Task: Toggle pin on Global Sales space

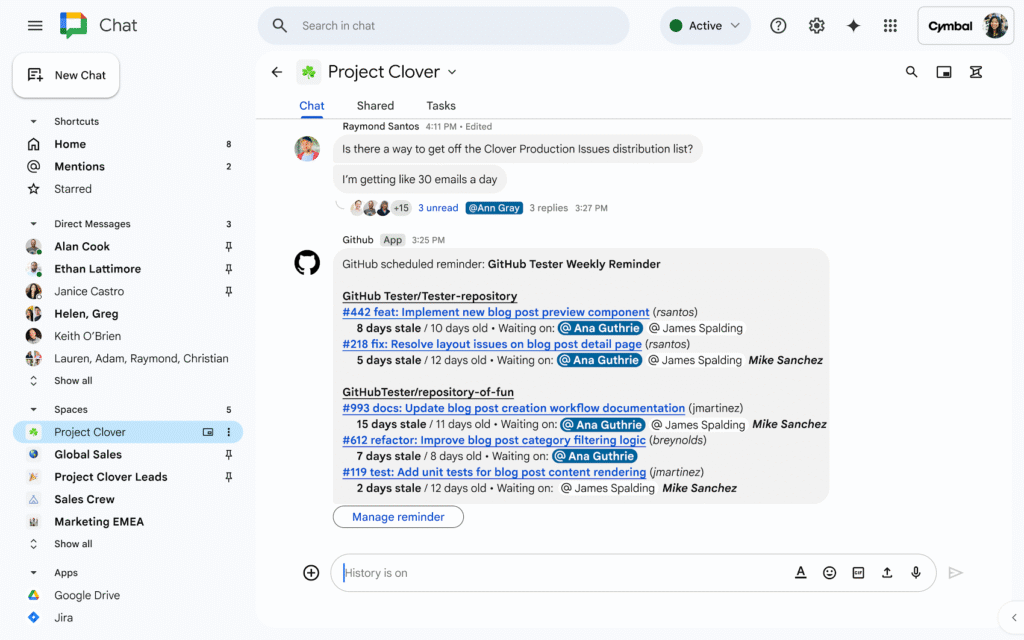Action: tap(228, 455)
